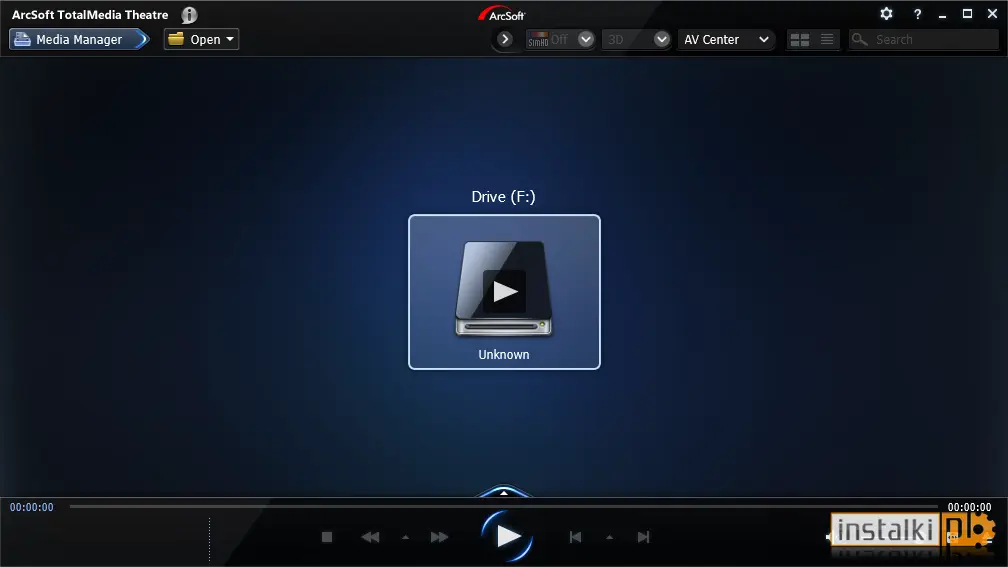Click the Open folder menu button
Image resolution: width=1008 pixels, height=567 pixels.
[201, 39]
